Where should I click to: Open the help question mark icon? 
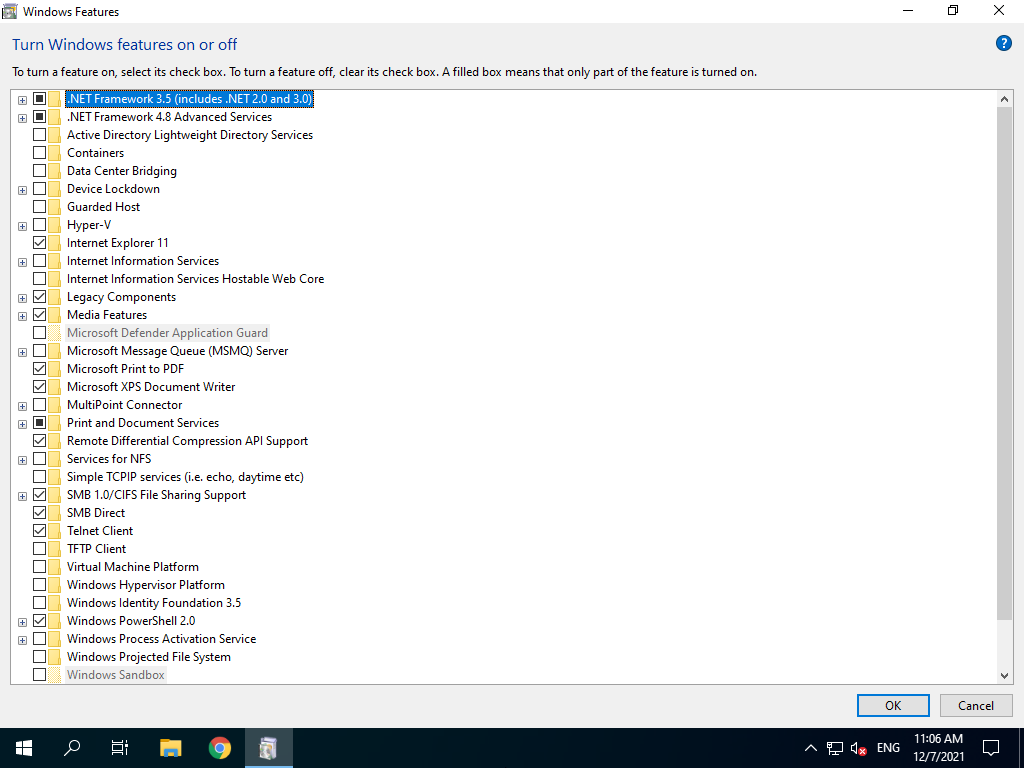click(x=1003, y=44)
